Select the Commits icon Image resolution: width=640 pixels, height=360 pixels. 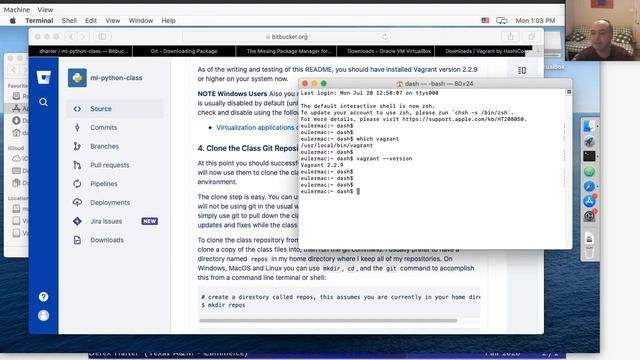[x=77, y=127]
